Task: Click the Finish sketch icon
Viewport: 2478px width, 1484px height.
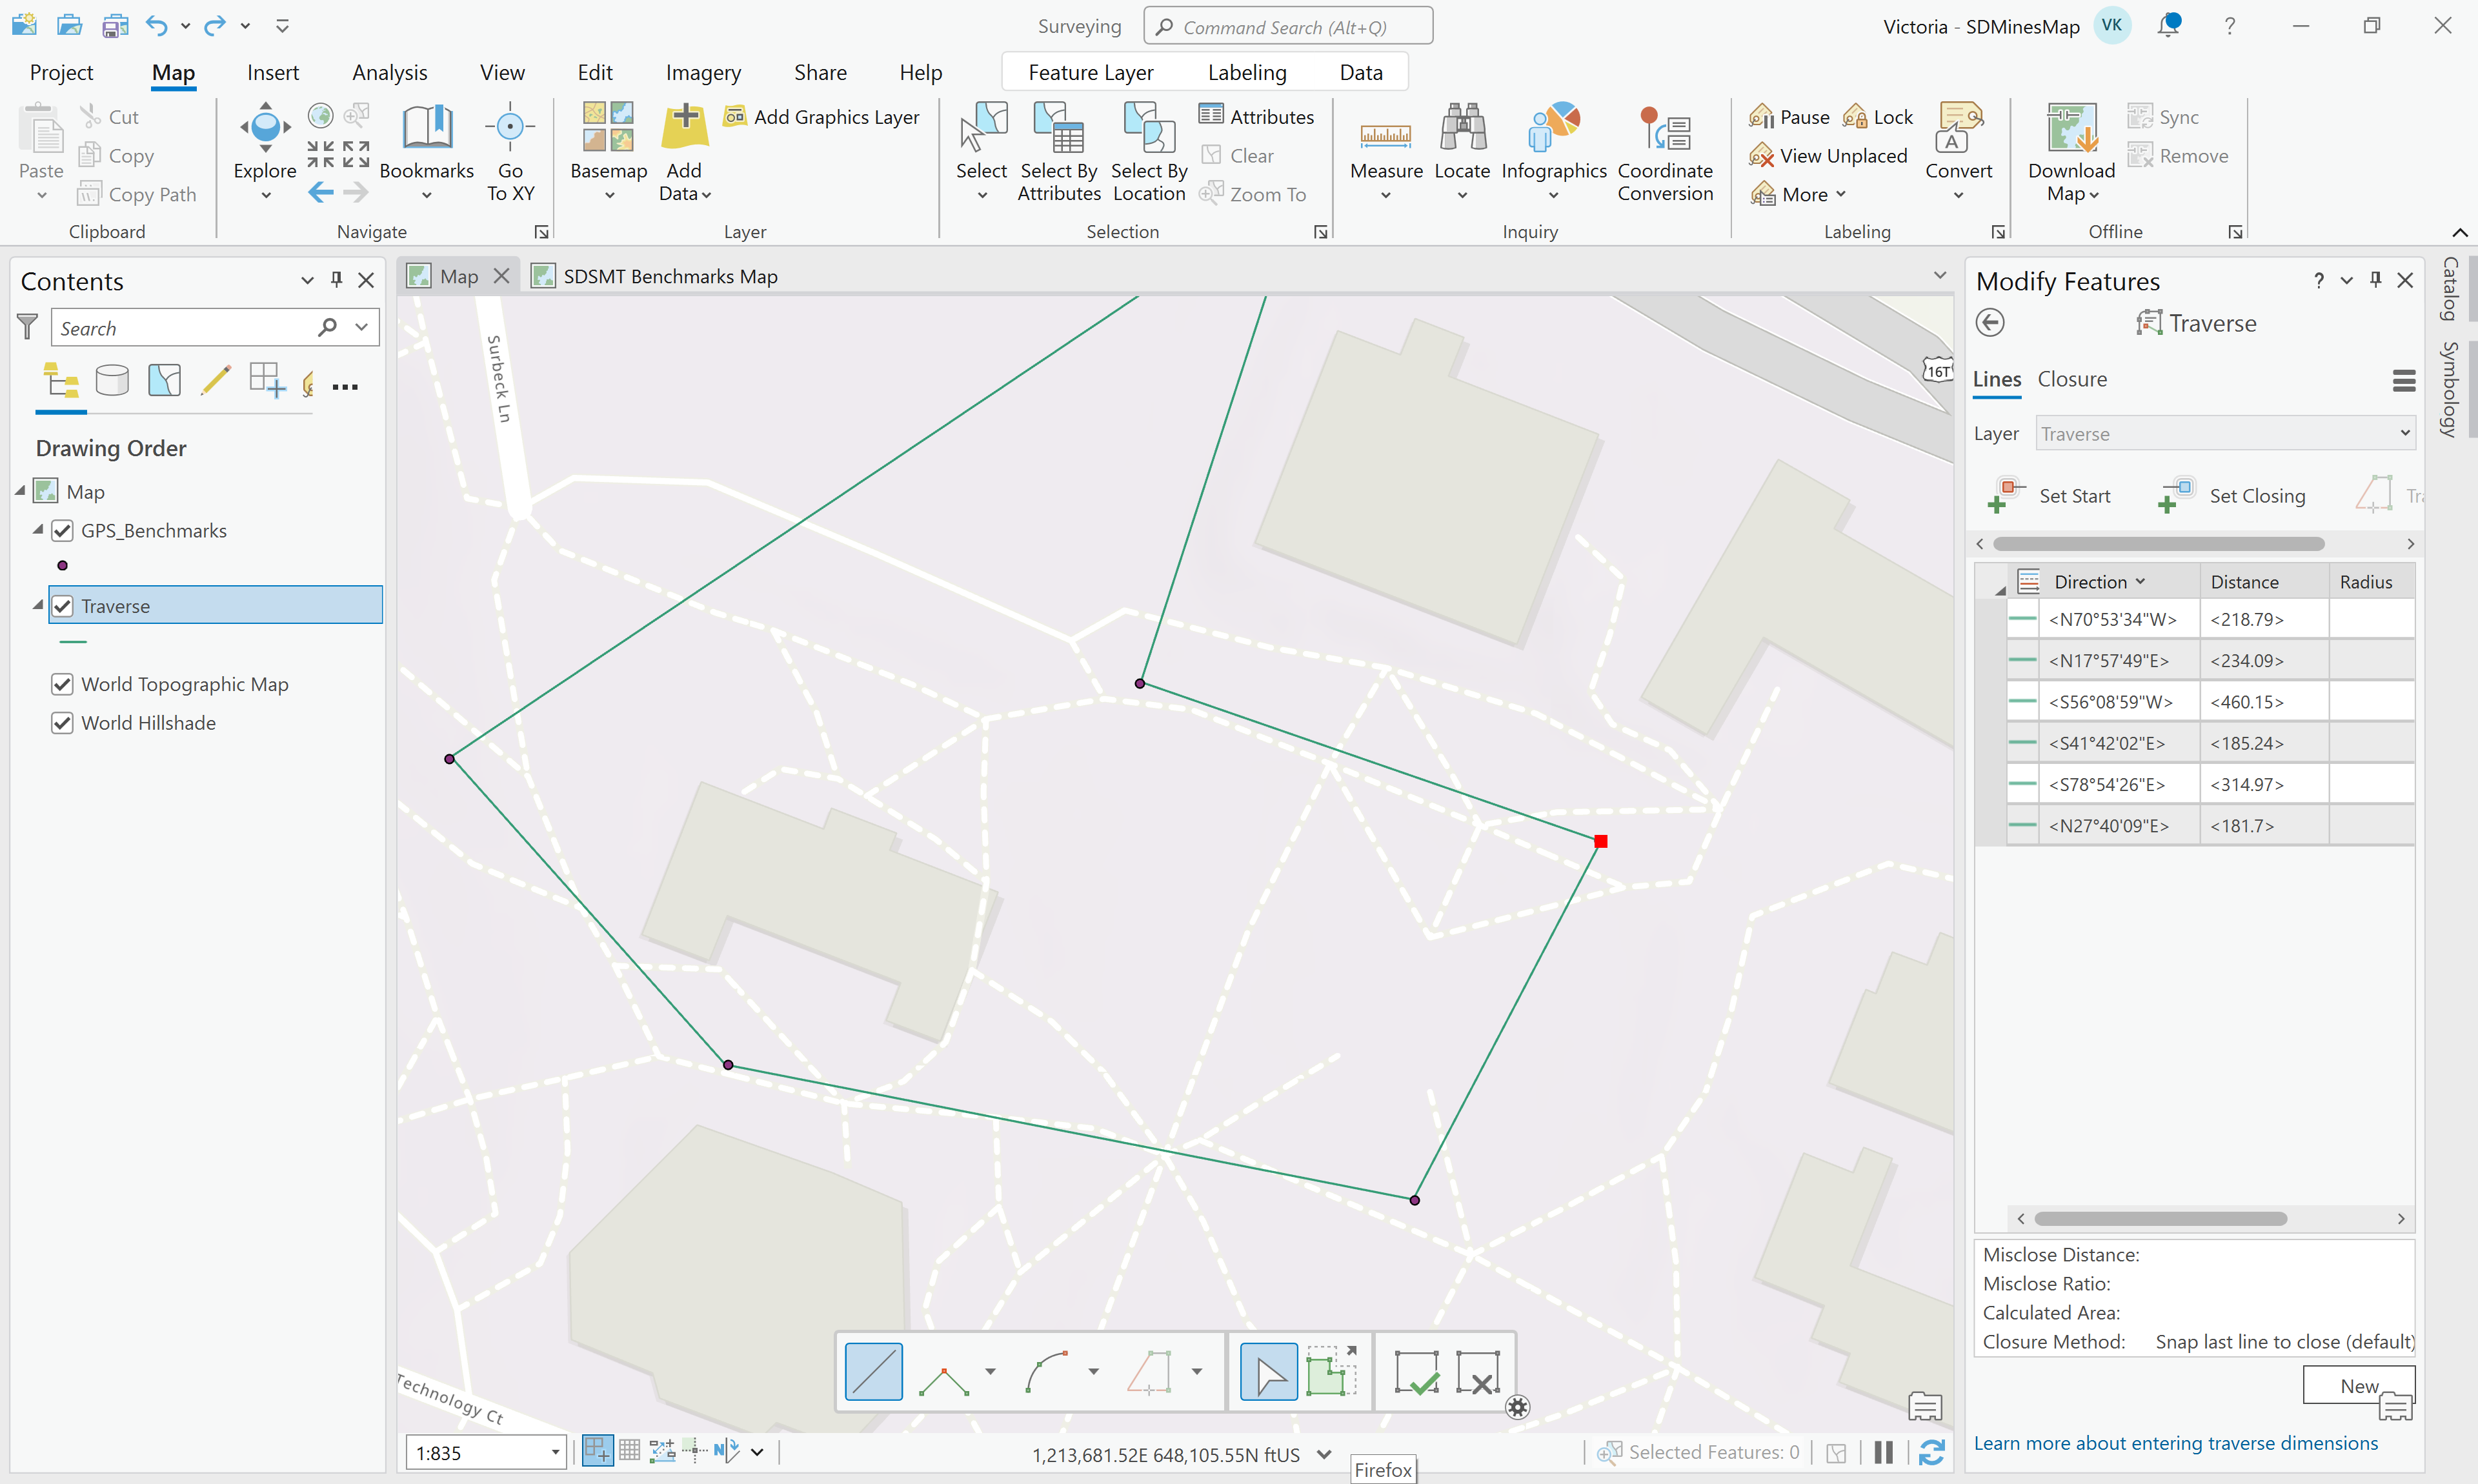Action: (1416, 1371)
